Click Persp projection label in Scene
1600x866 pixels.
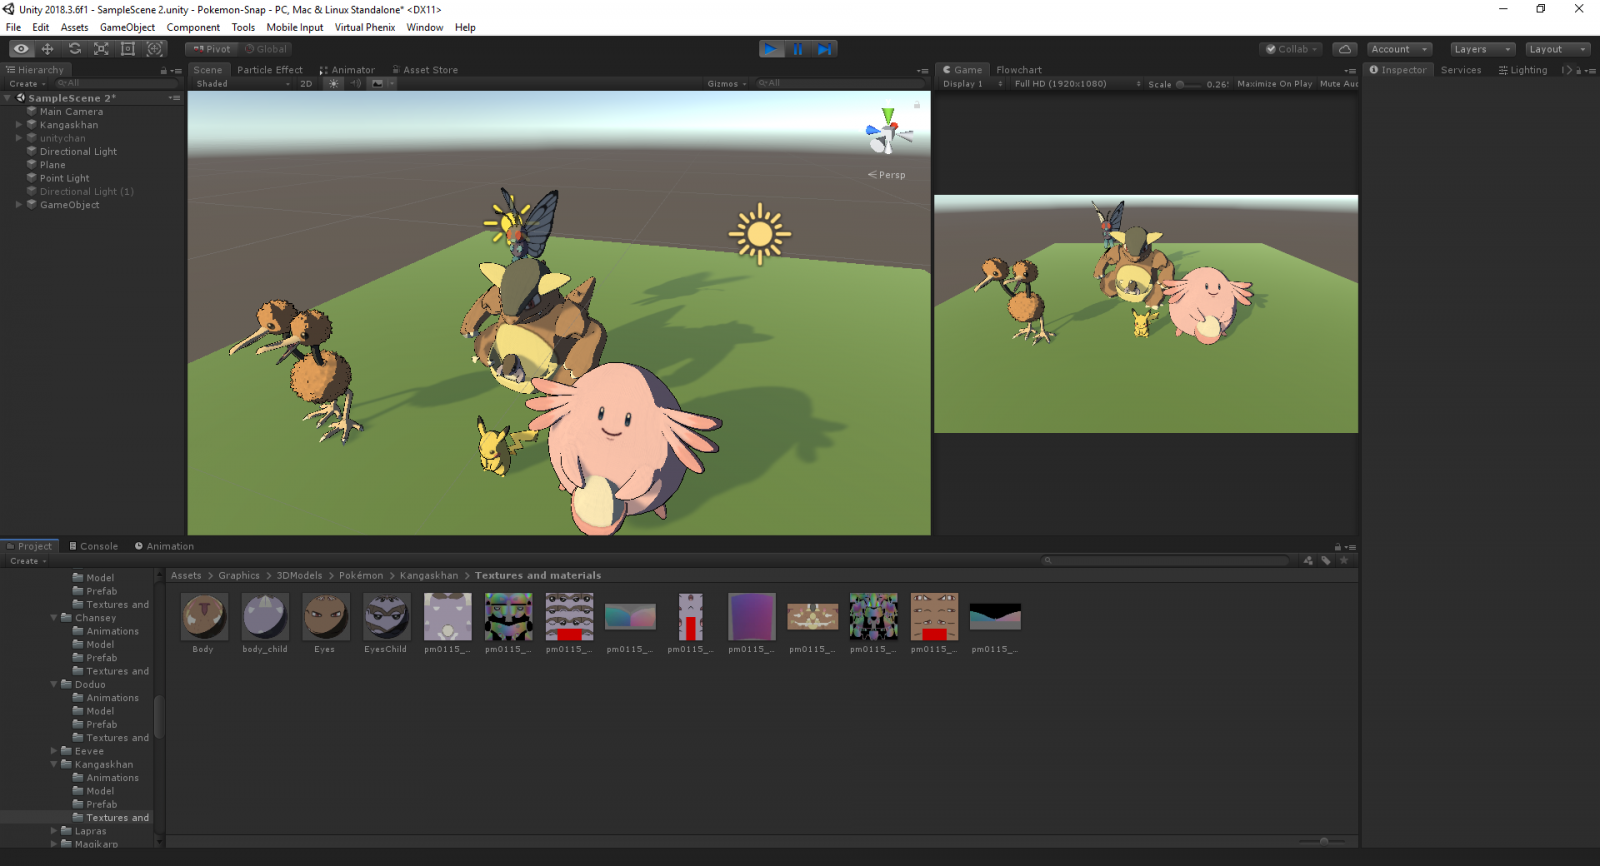point(887,175)
